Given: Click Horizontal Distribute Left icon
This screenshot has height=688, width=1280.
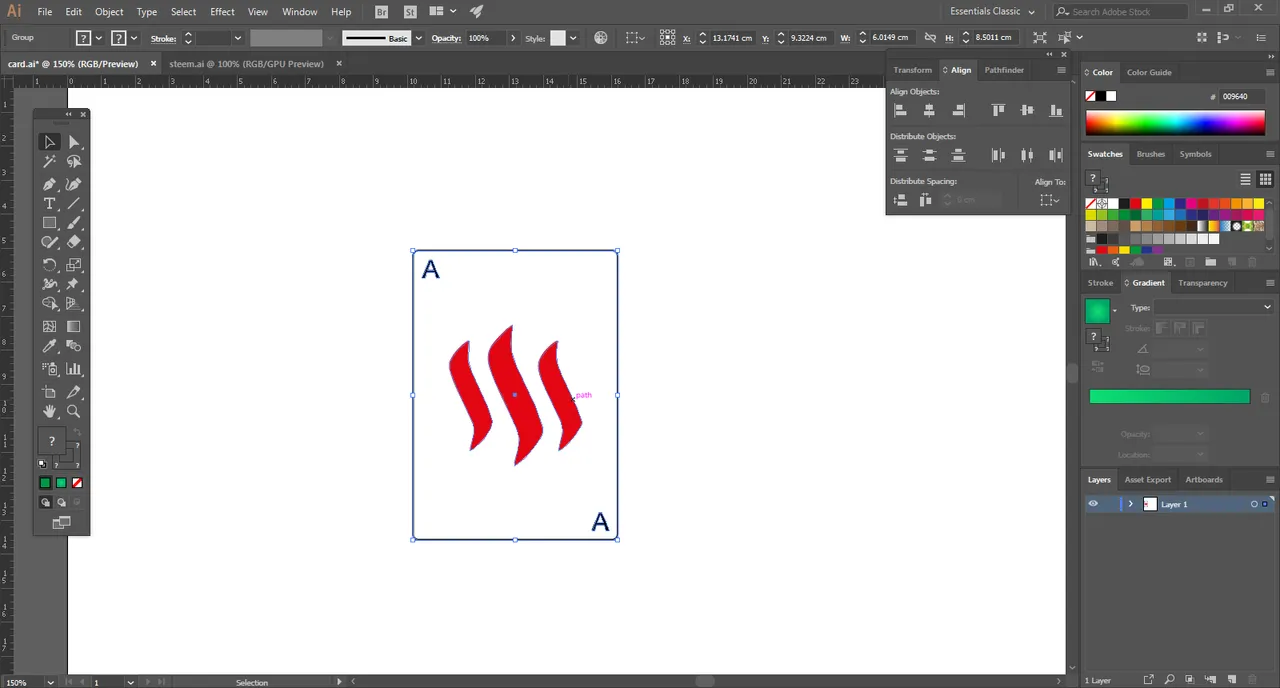Looking at the screenshot, I should [998, 155].
